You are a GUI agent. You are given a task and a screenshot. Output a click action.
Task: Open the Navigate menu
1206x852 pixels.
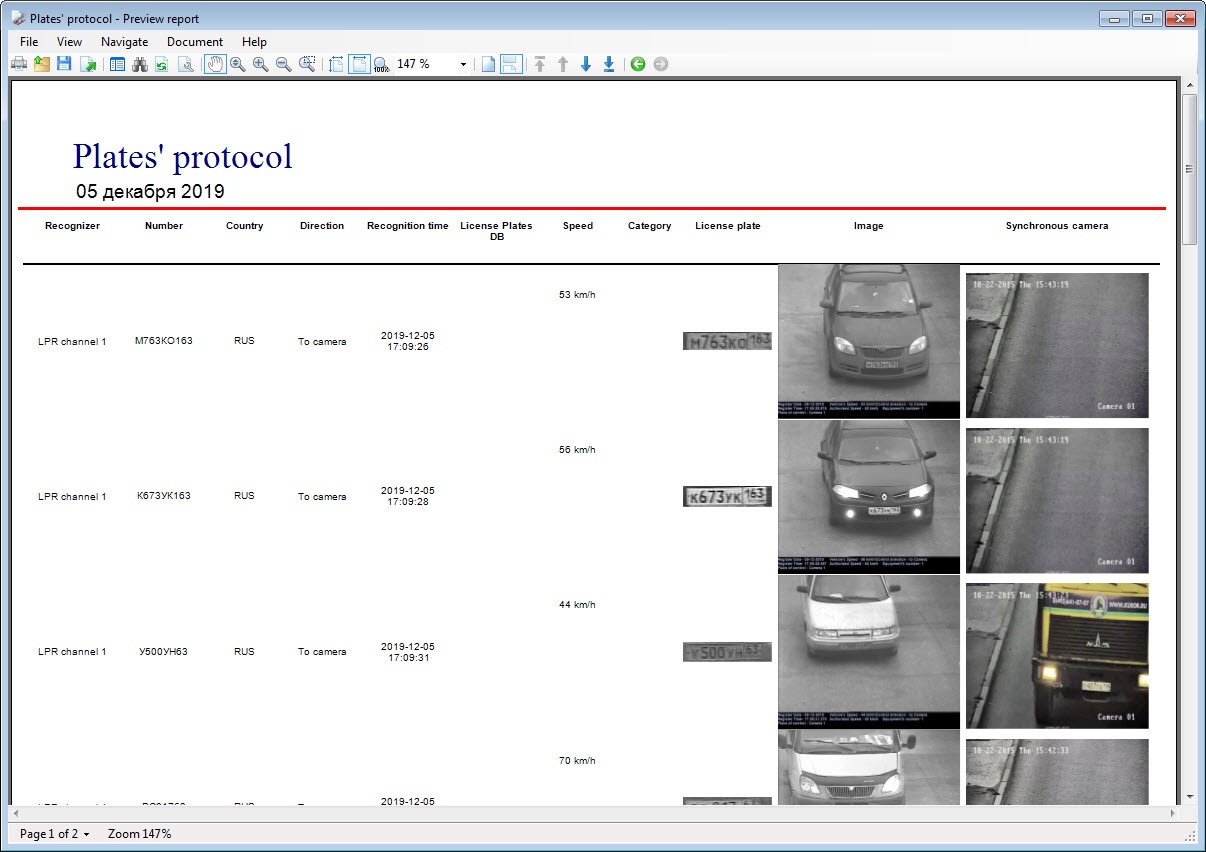click(124, 42)
